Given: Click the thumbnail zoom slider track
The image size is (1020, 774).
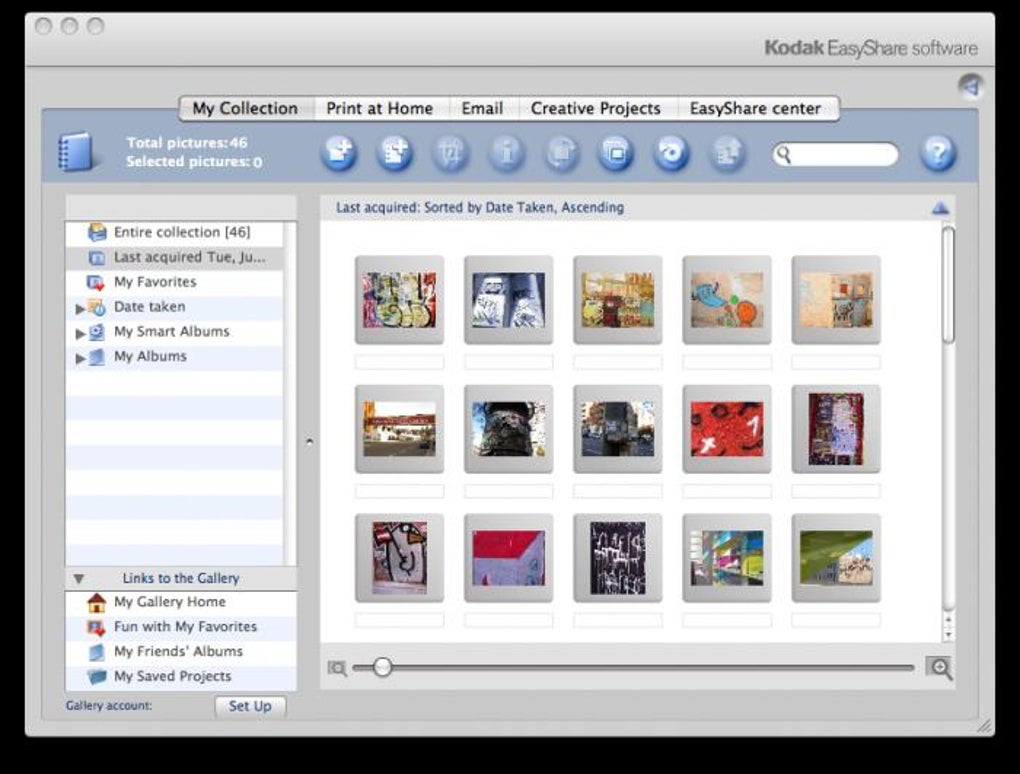Looking at the screenshot, I should (633, 667).
